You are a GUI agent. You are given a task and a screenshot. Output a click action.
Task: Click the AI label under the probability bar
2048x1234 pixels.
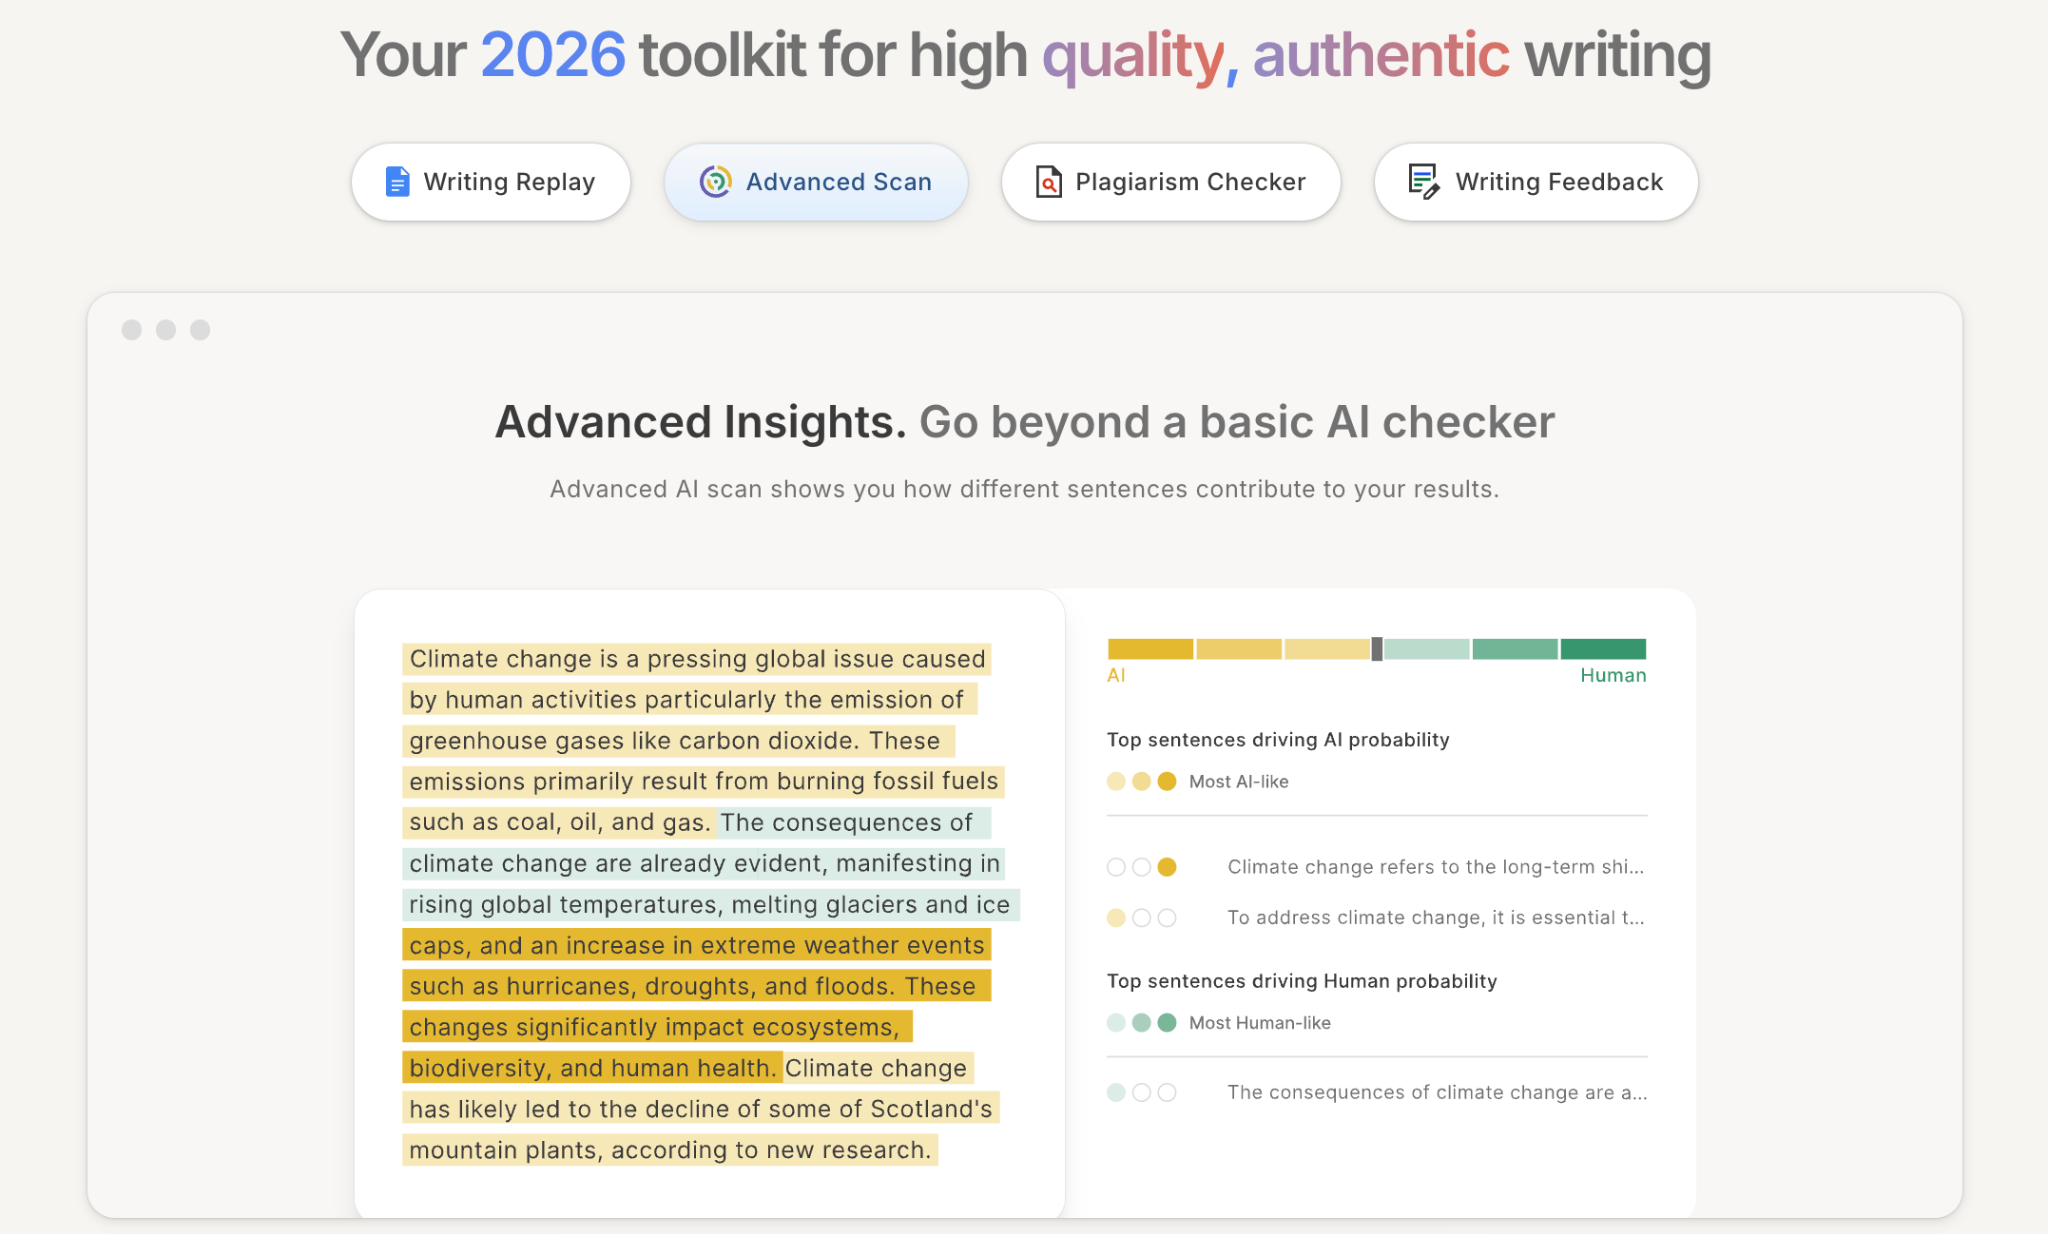tap(1115, 675)
